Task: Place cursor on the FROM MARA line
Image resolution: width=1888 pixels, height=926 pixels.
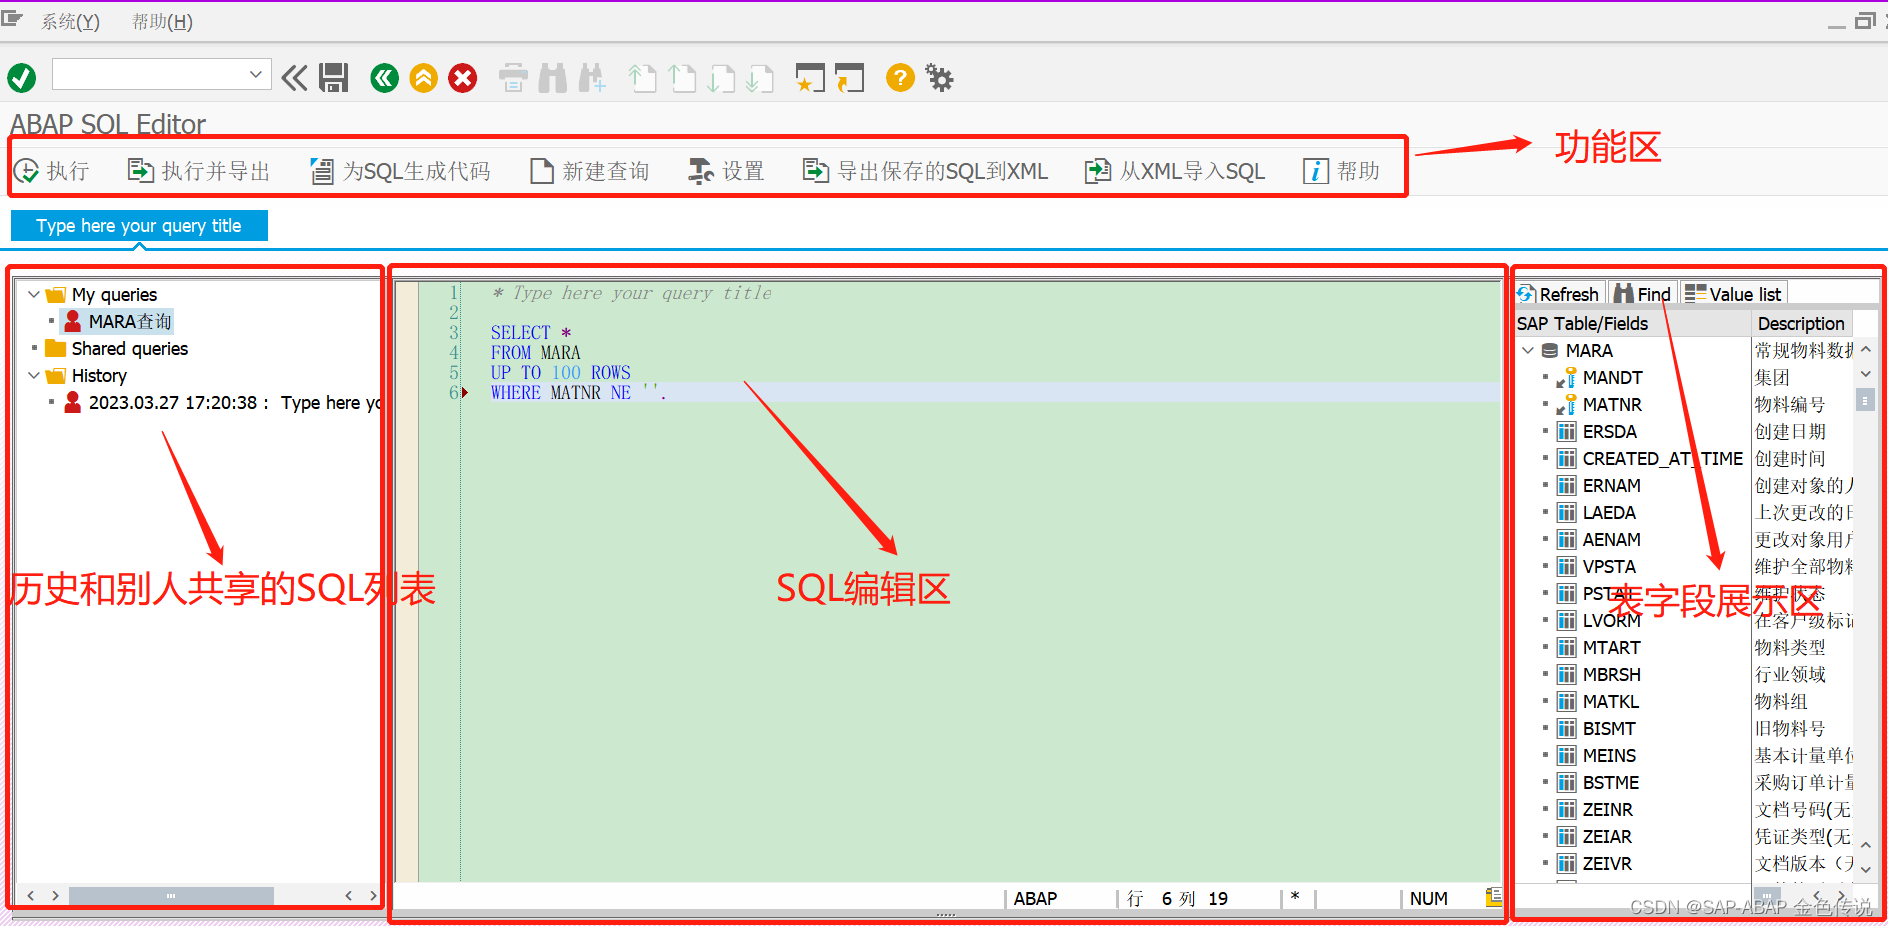Action: (x=535, y=352)
